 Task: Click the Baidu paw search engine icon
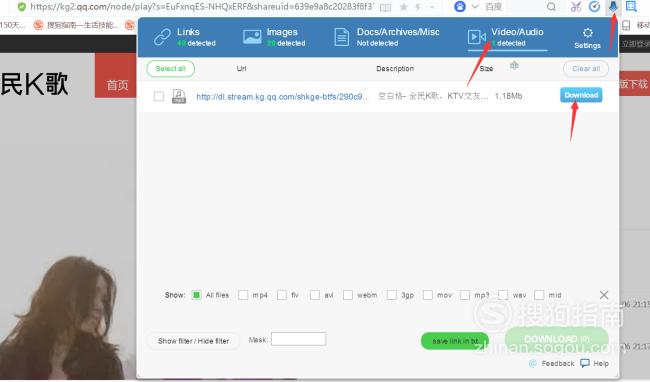click(459, 6)
